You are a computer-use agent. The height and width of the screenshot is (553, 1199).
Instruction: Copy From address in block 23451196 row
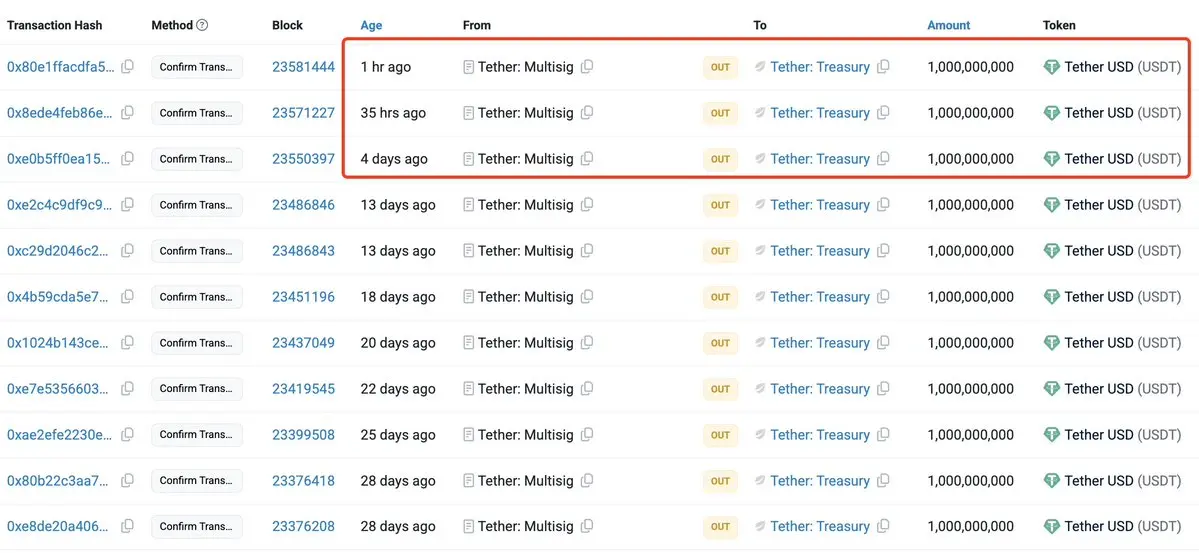click(587, 297)
